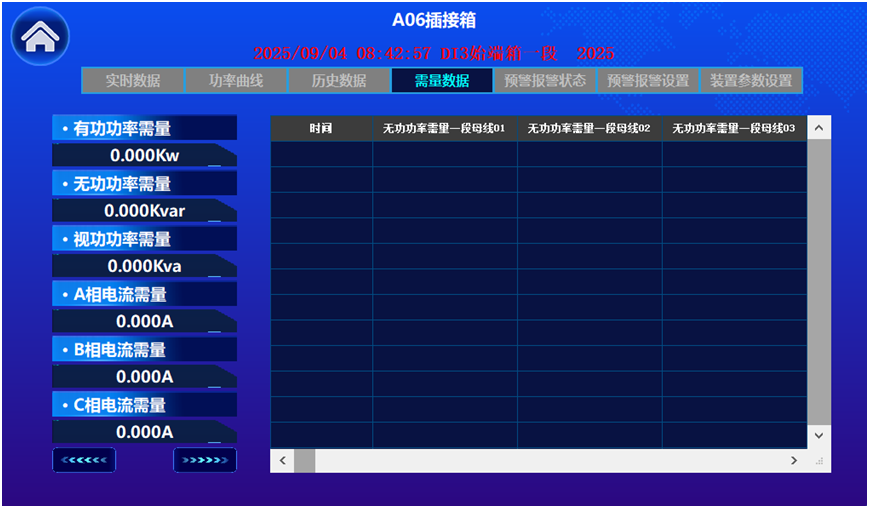
Task: Click the 时间 column header
Action: pyautogui.click(x=321, y=129)
